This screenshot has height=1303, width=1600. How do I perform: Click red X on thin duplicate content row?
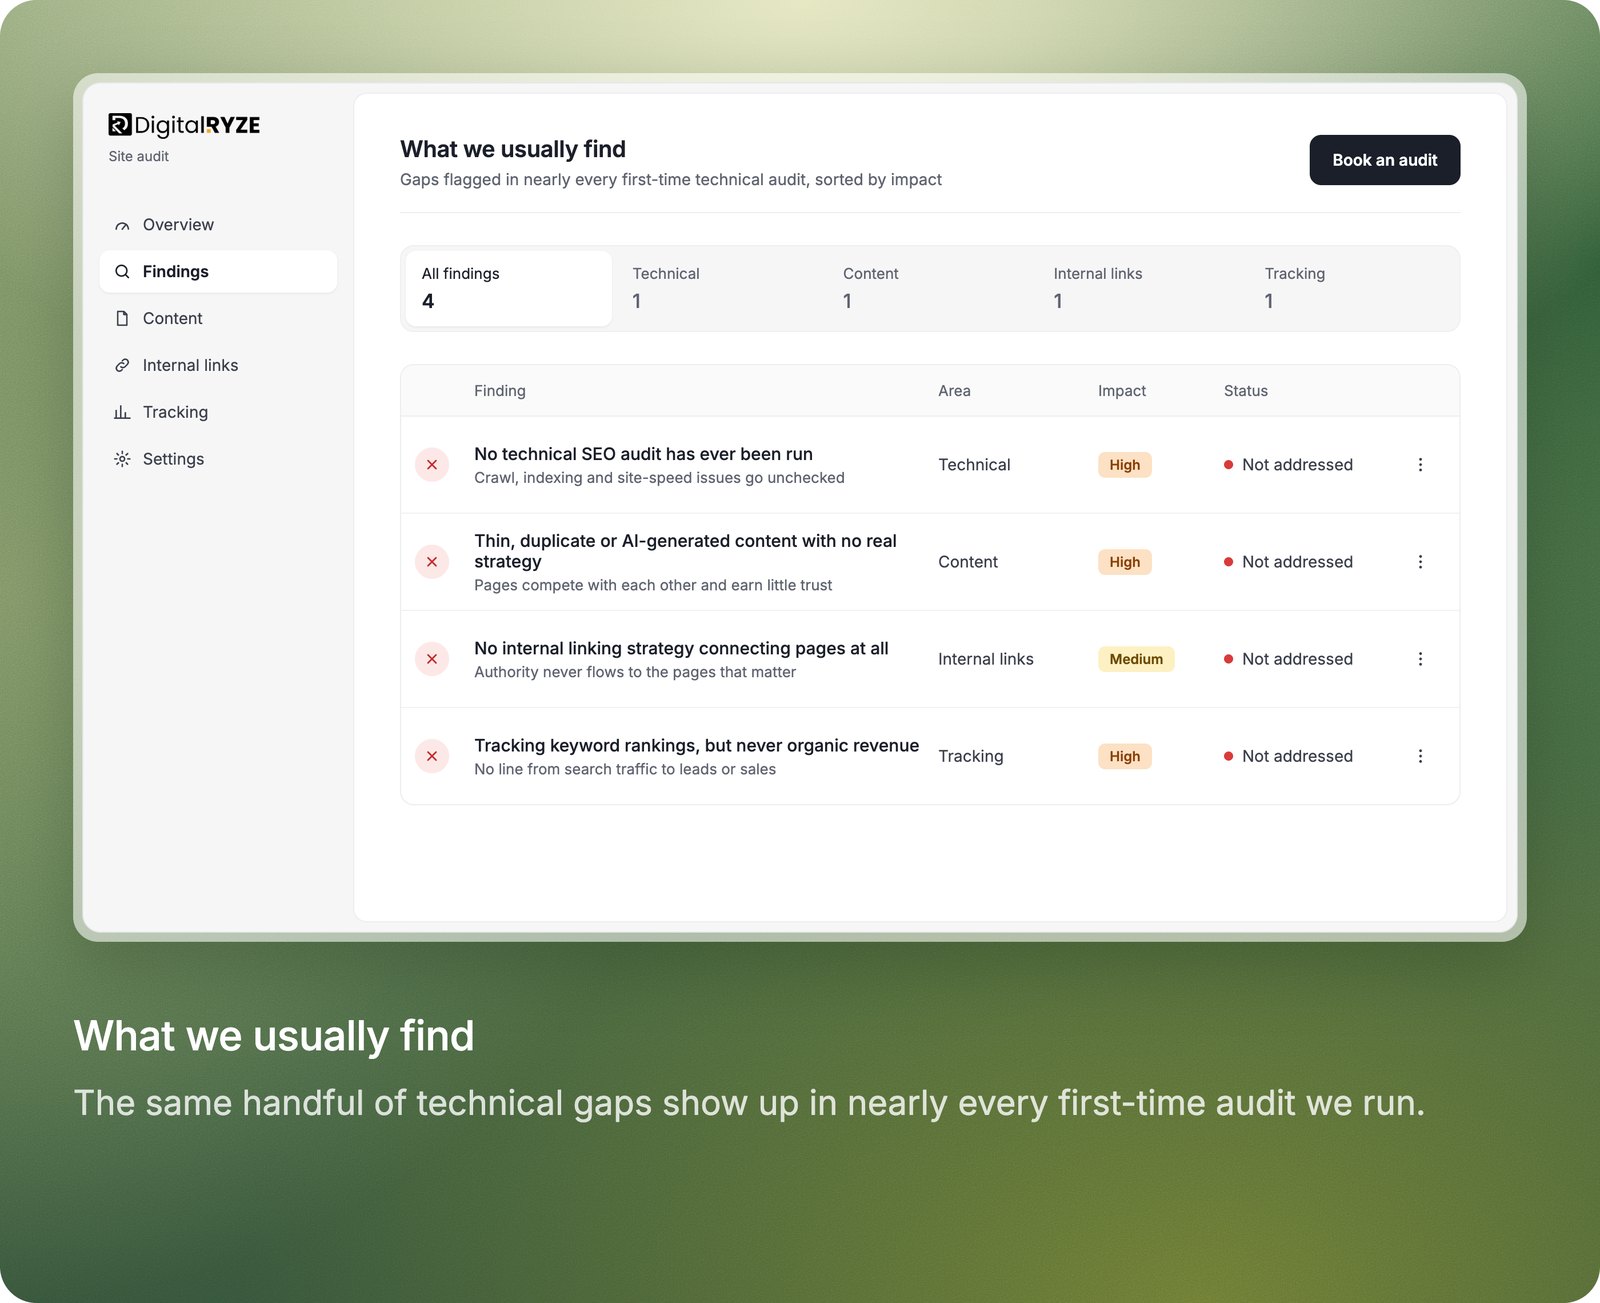[x=432, y=562]
